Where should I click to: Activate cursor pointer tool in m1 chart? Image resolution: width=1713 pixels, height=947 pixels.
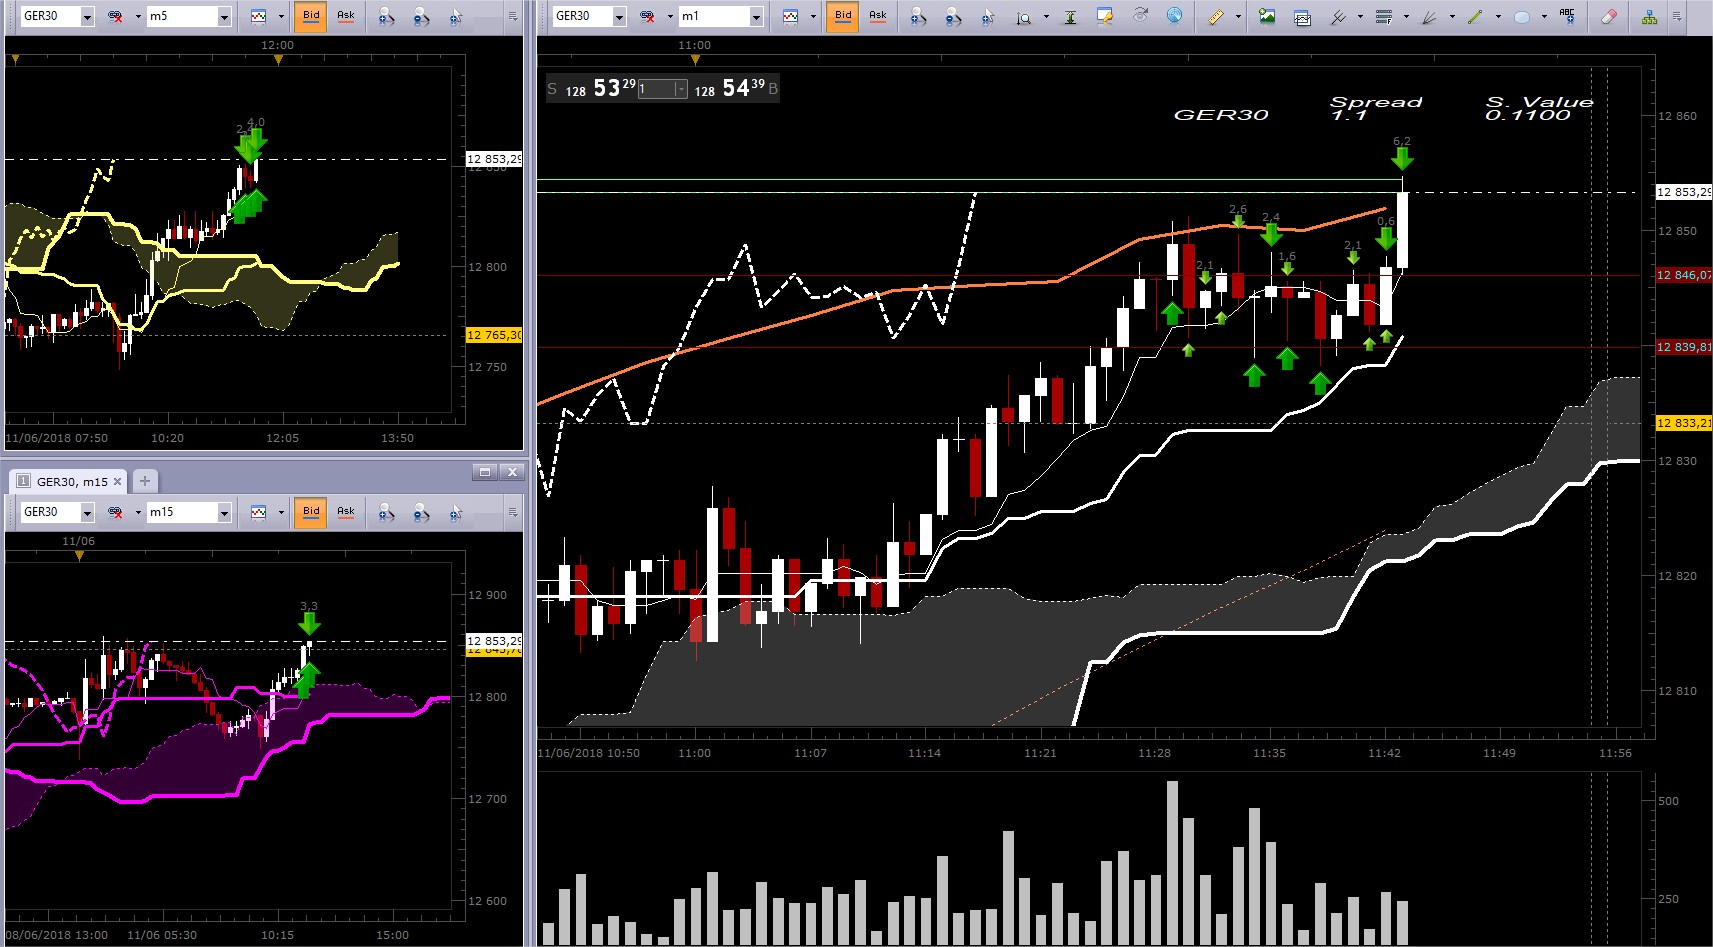click(988, 16)
